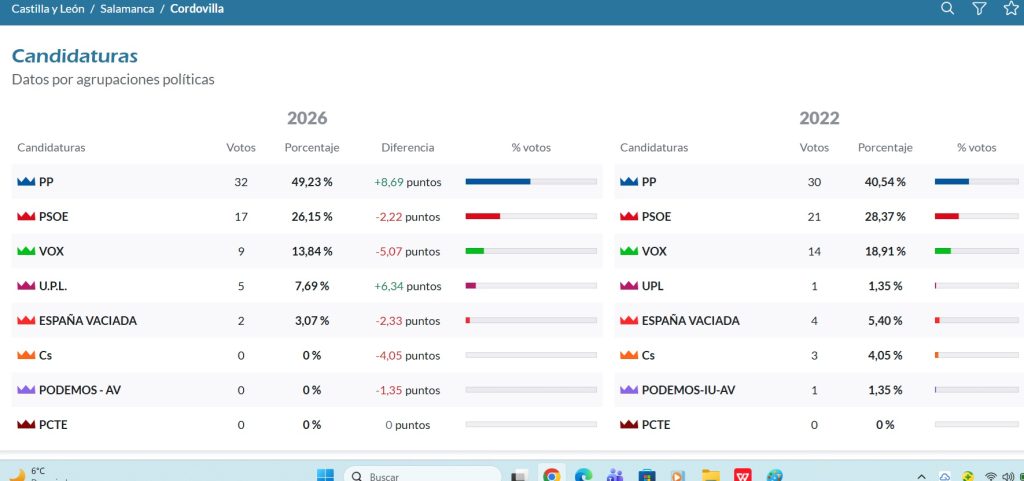This screenshot has width=1024, height=481.
Task: Select the PODEMOS-IU-AV row in 2022
Action: coord(819,390)
